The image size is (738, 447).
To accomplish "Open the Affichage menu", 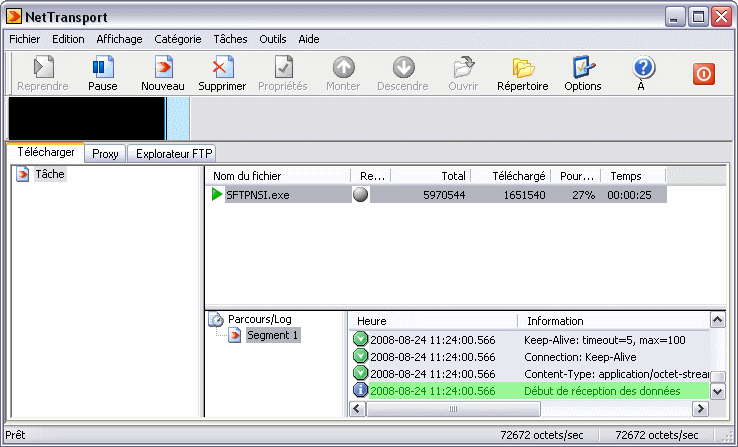I will click(119, 39).
